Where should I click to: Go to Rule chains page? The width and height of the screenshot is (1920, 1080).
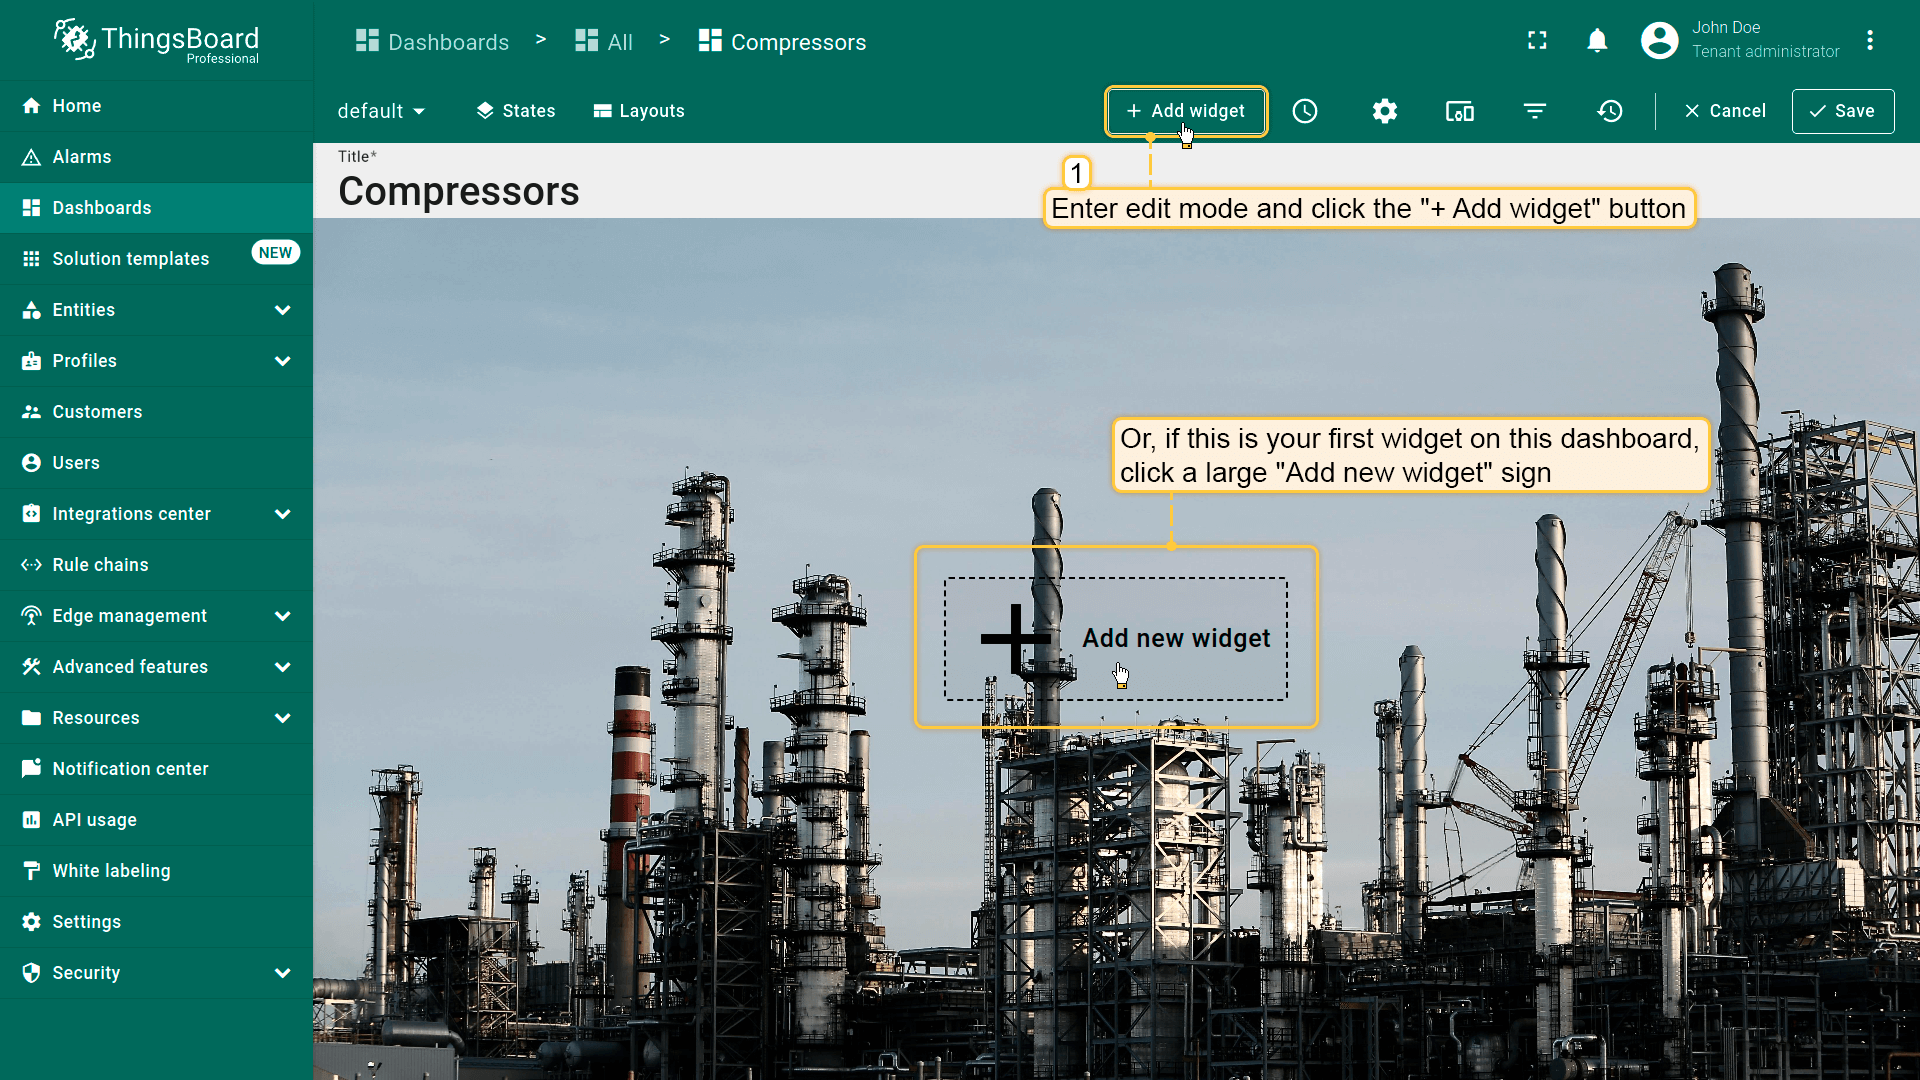point(100,565)
